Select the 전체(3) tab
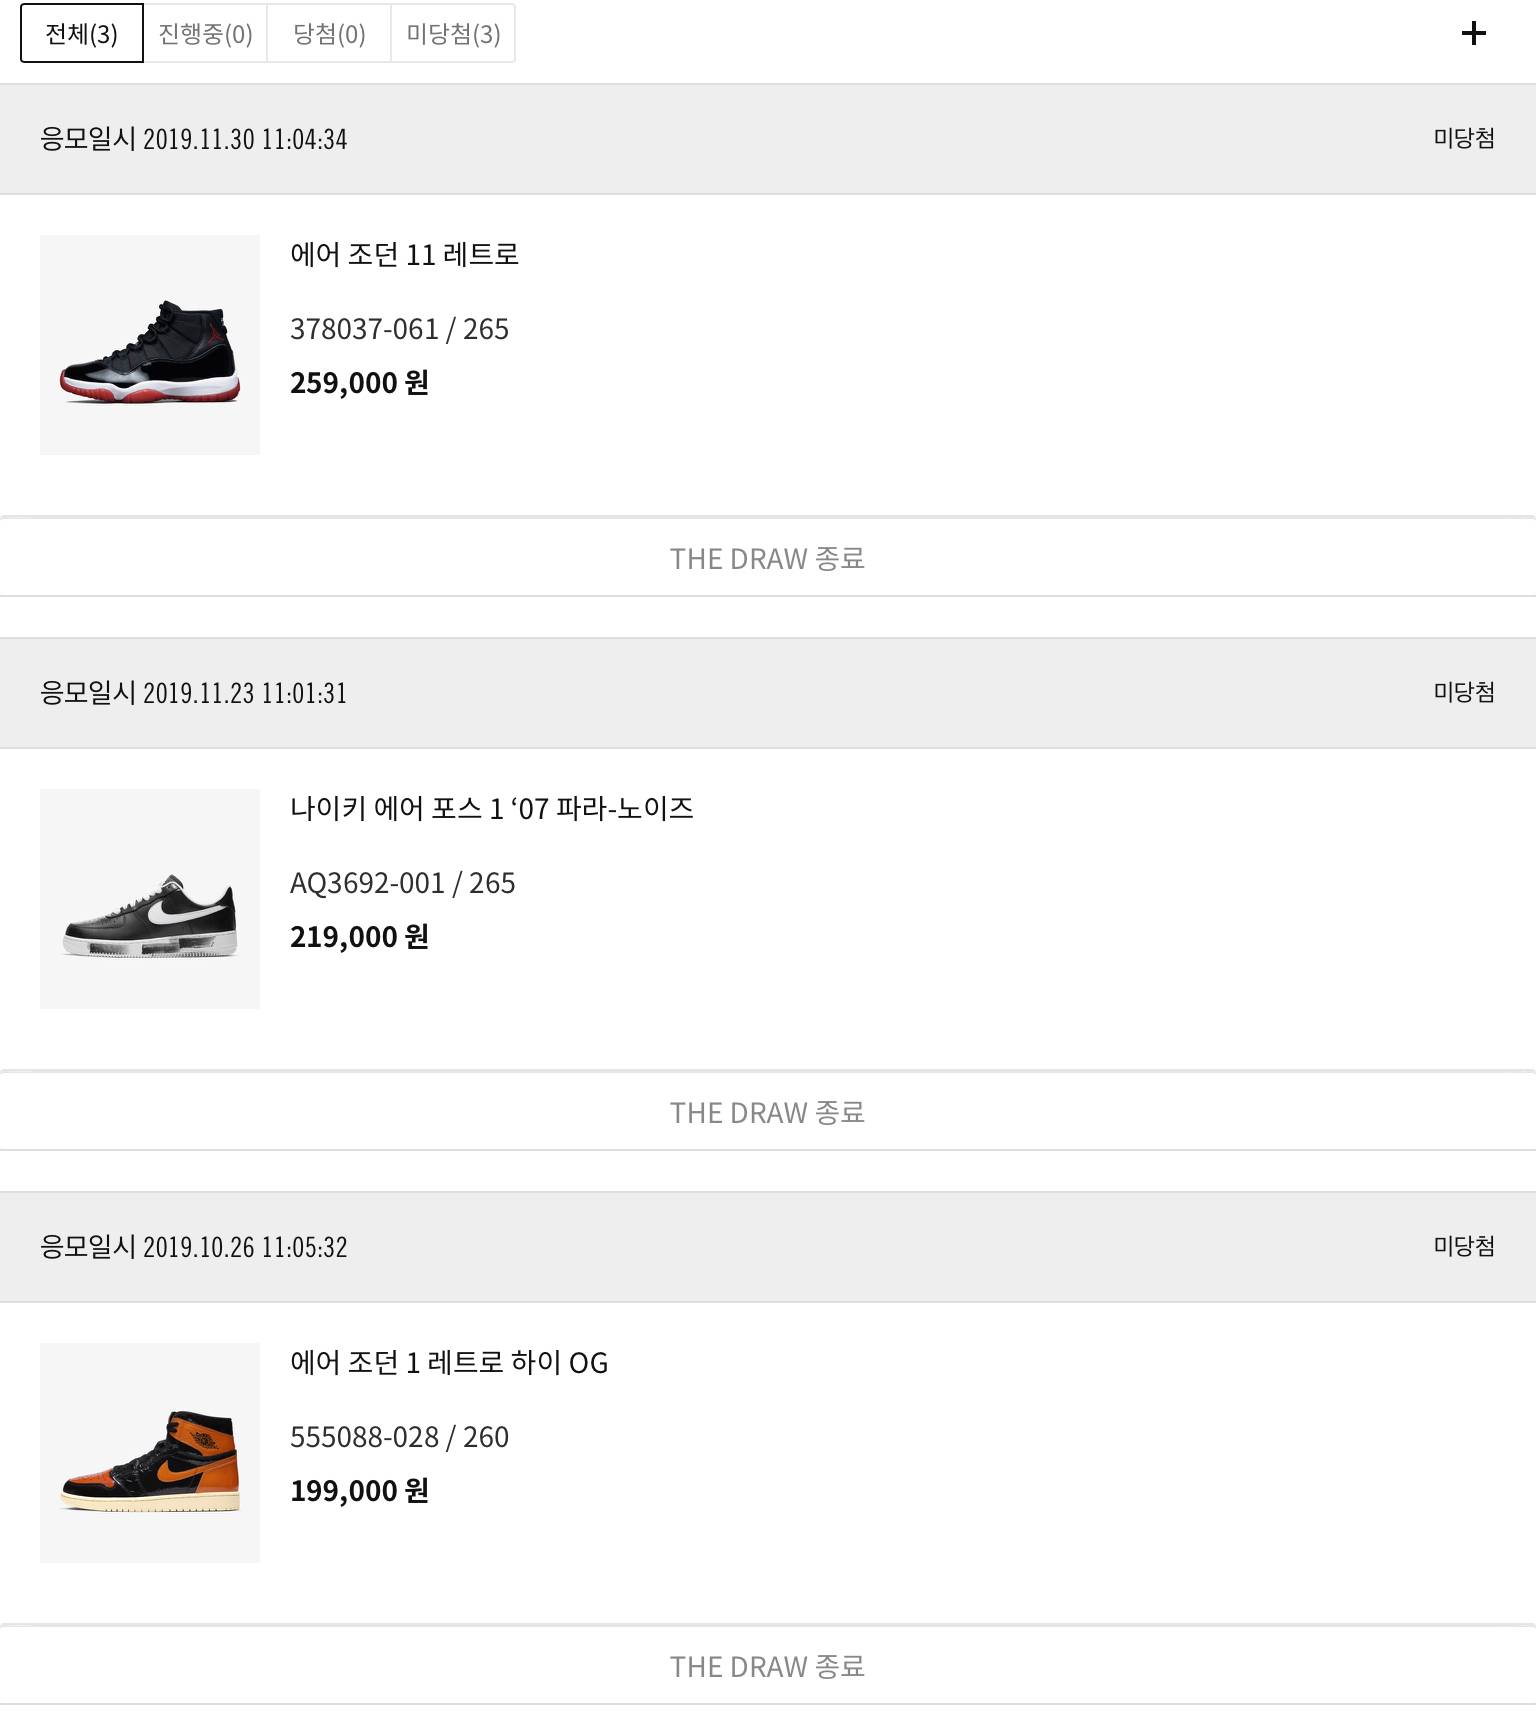This screenshot has width=1536, height=1713. coord(82,34)
